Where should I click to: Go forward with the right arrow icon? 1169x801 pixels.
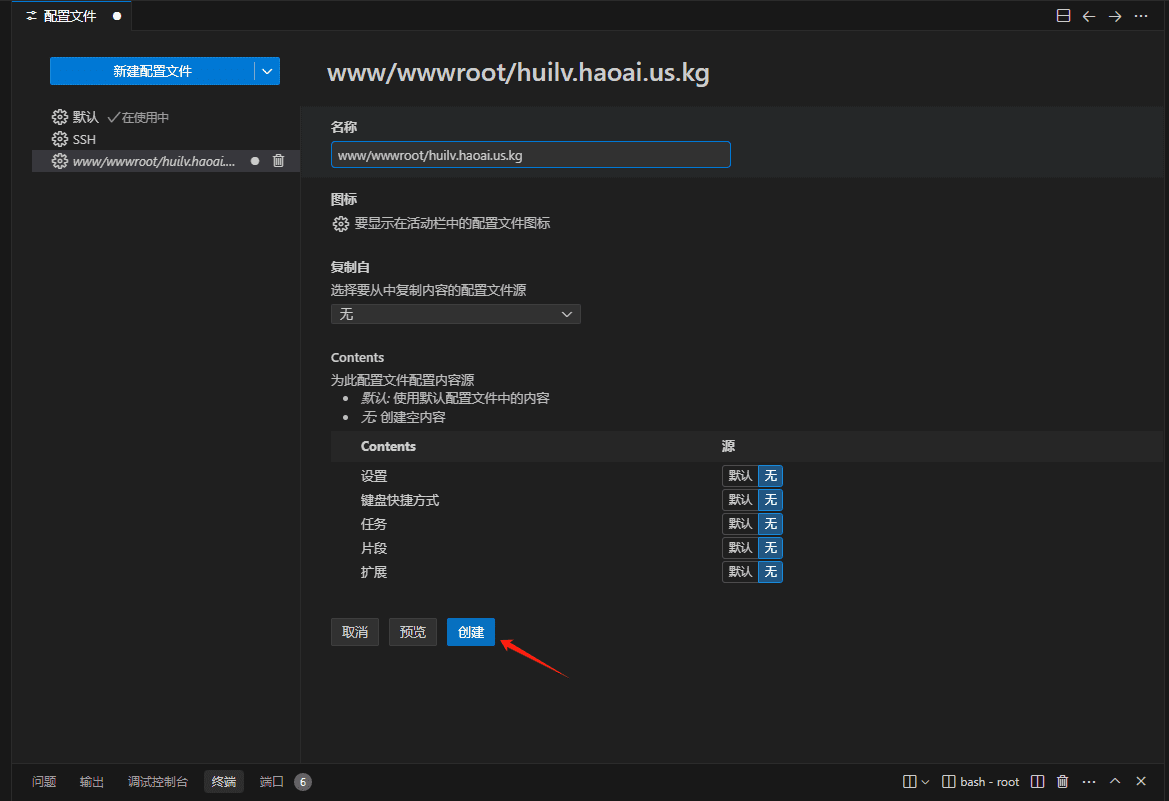[1115, 16]
